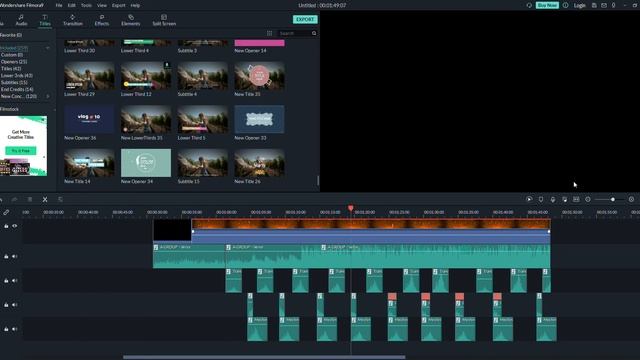Expand the New Conc... category arrow
640x360 pixels.
(48, 96)
